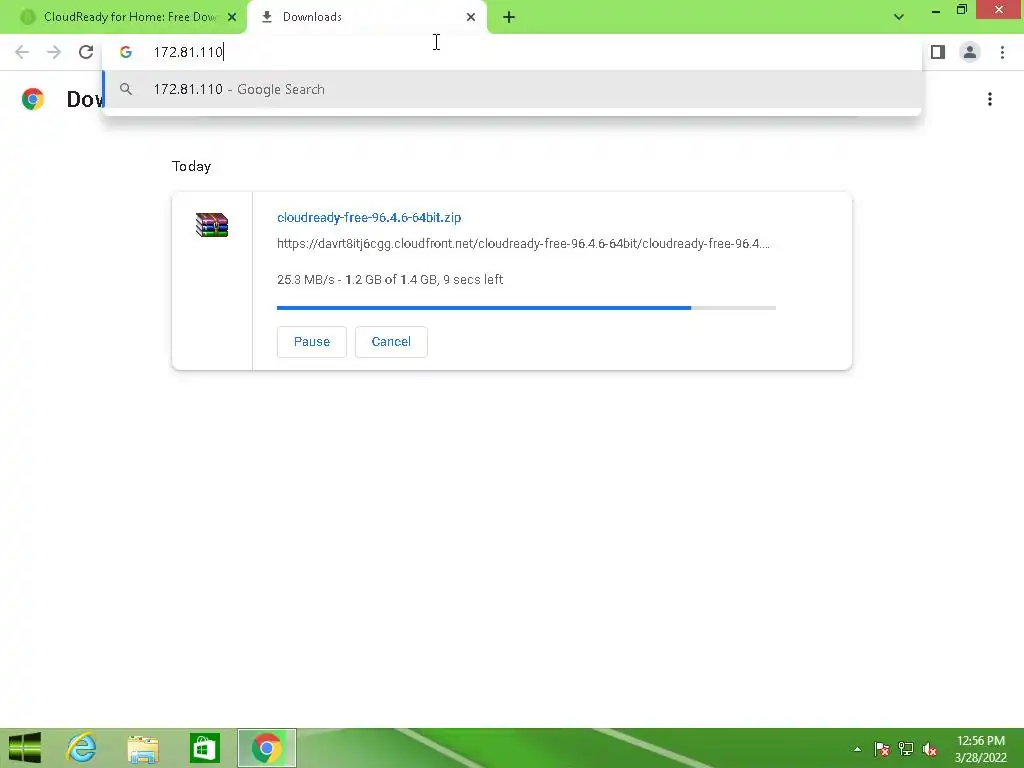Image resolution: width=1024 pixels, height=768 pixels.
Task: Click the Chrome logo on Downloads page
Action: pos(33,99)
